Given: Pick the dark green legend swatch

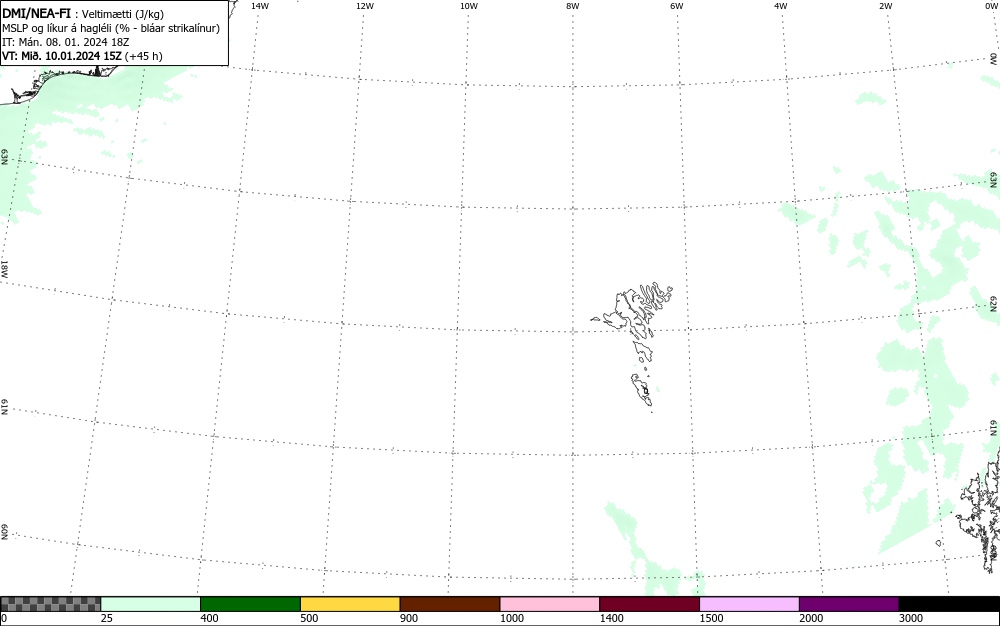Looking at the screenshot, I should (250, 604).
